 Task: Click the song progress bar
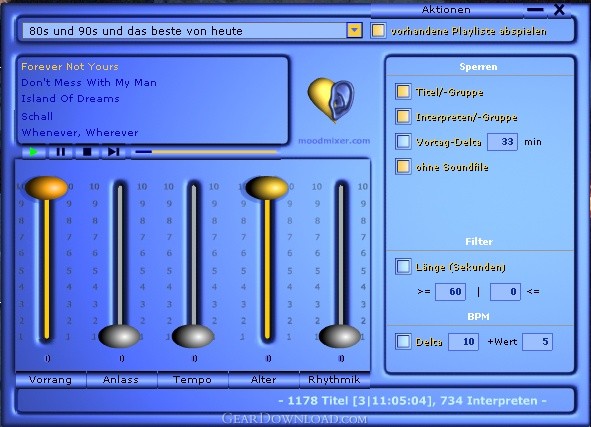pos(206,152)
